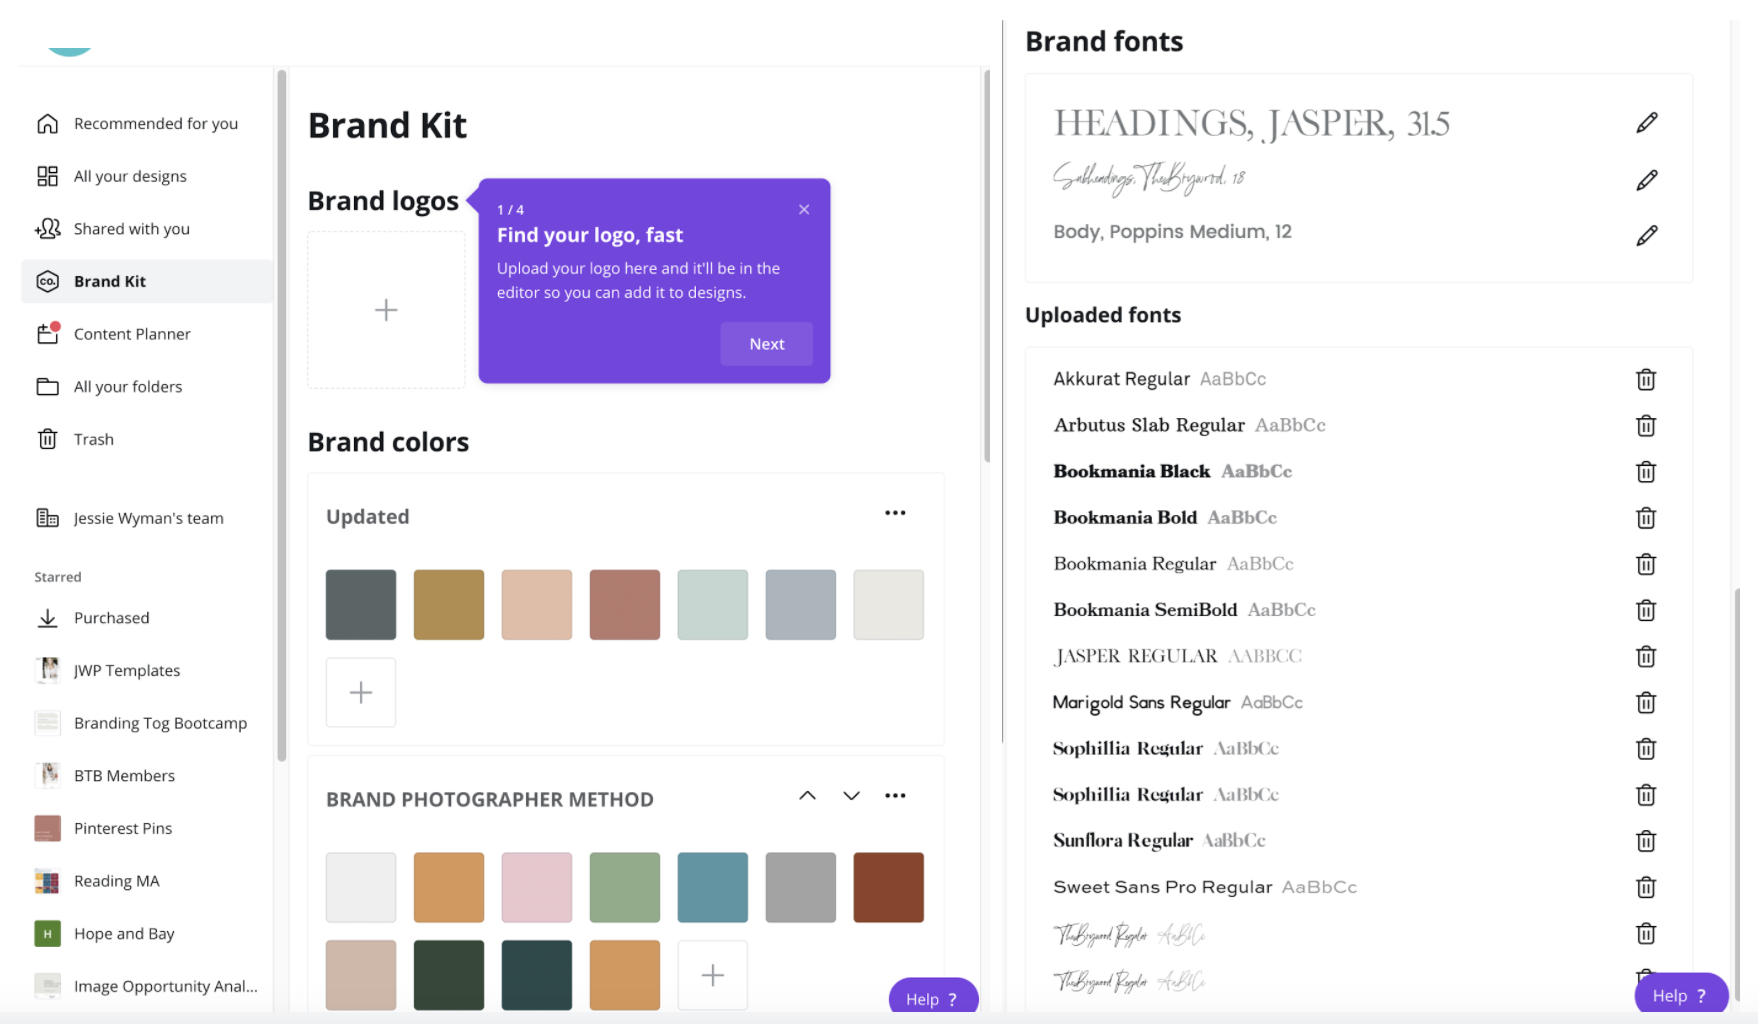Image resolution: width=1758 pixels, height=1024 pixels.
Task: Delete the Bookmania Black font
Action: pos(1645,471)
